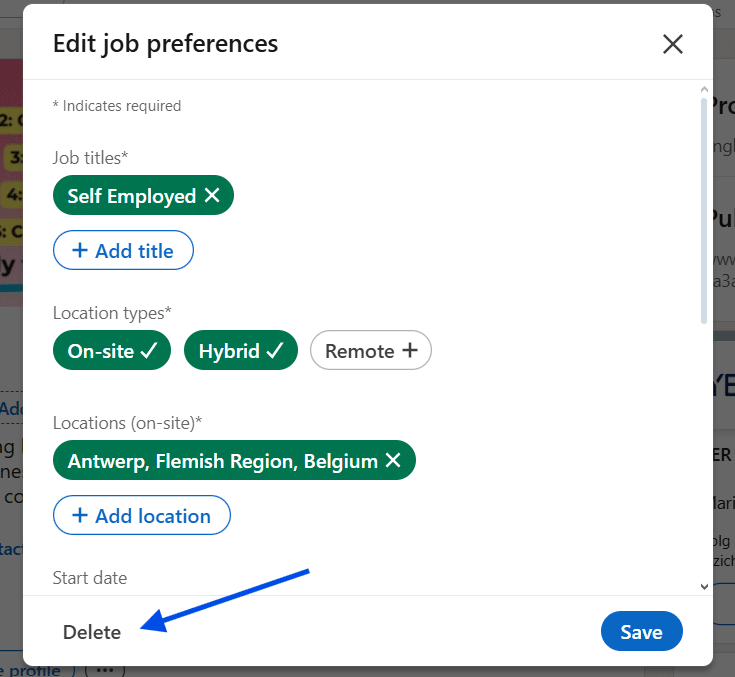Deselect the On-site location type
Image resolution: width=735 pixels, height=677 pixels.
click(x=112, y=351)
